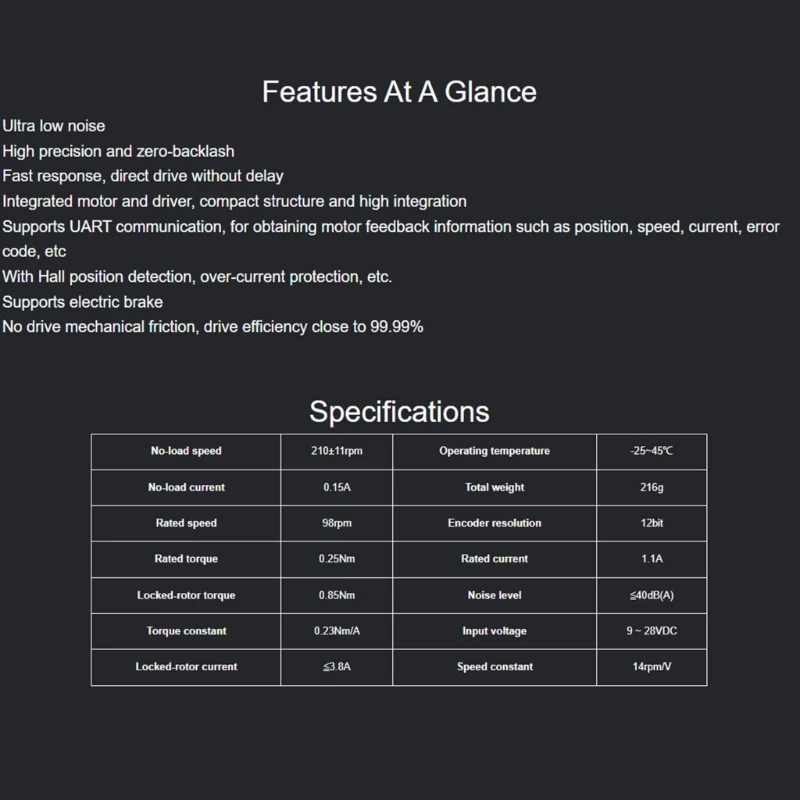This screenshot has width=800, height=800.
Task: Click the "Torque constant" label cell
Action: (186, 631)
